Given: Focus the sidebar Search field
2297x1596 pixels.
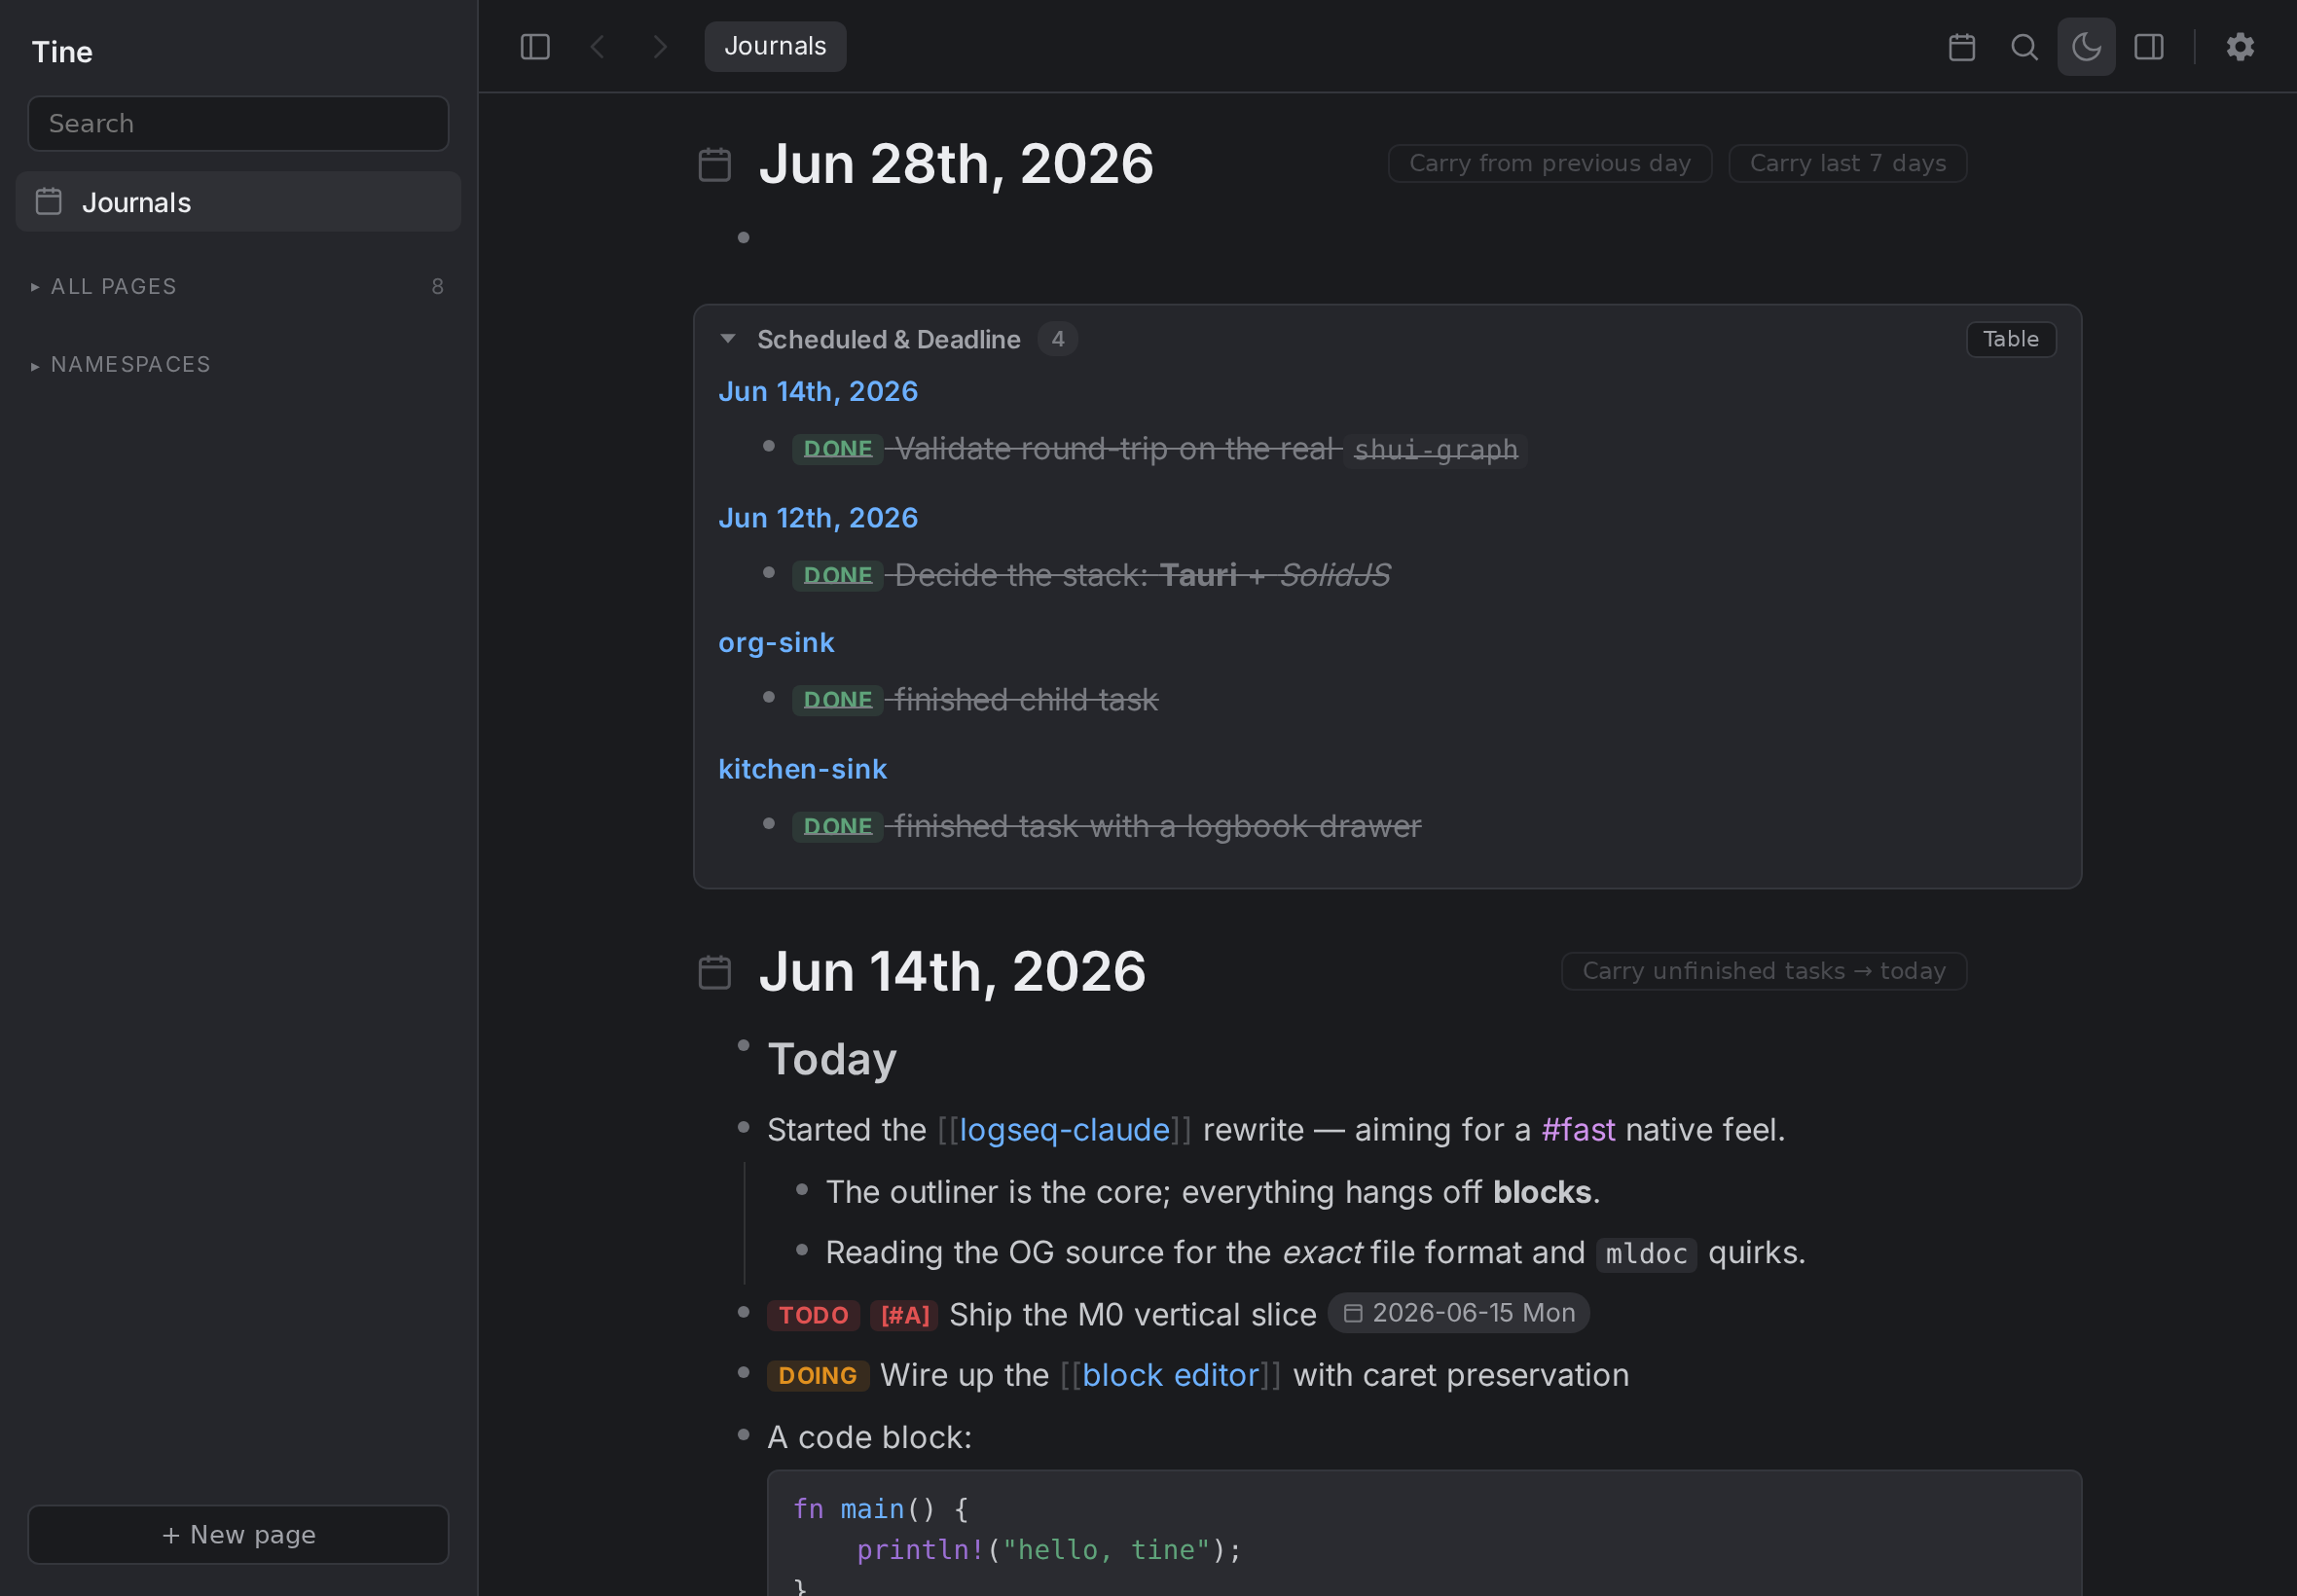Looking at the screenshot, I should pos(238,123).
